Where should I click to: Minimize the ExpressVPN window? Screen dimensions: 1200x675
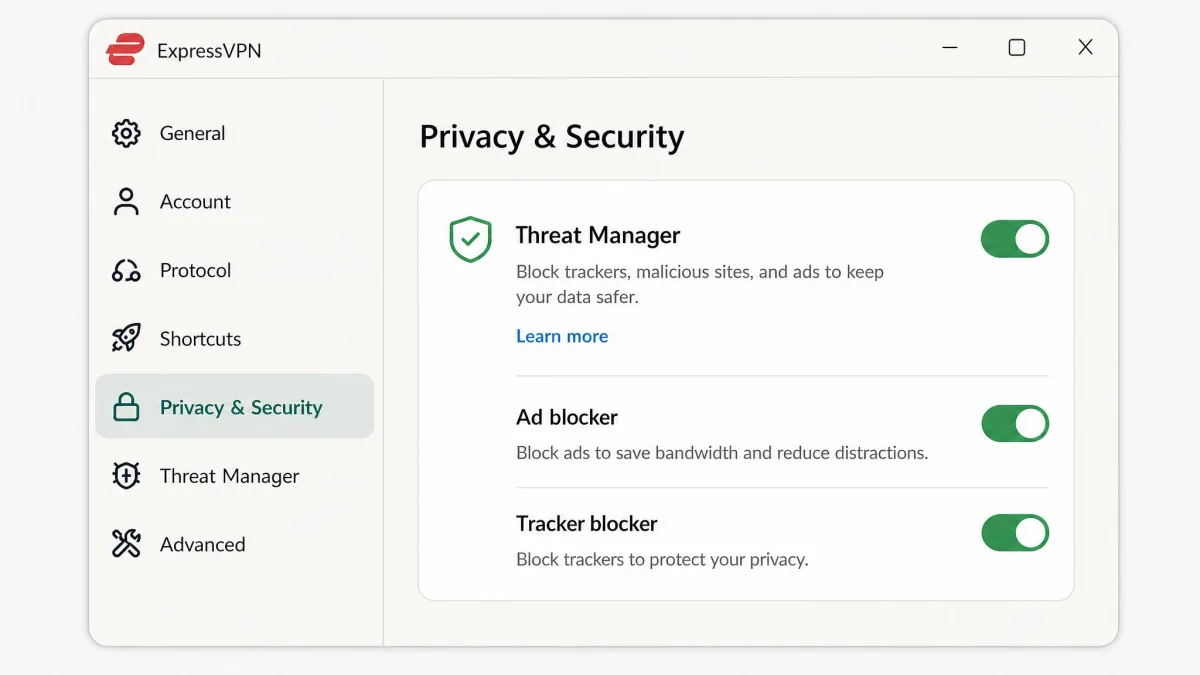click(x=949, y=47)
